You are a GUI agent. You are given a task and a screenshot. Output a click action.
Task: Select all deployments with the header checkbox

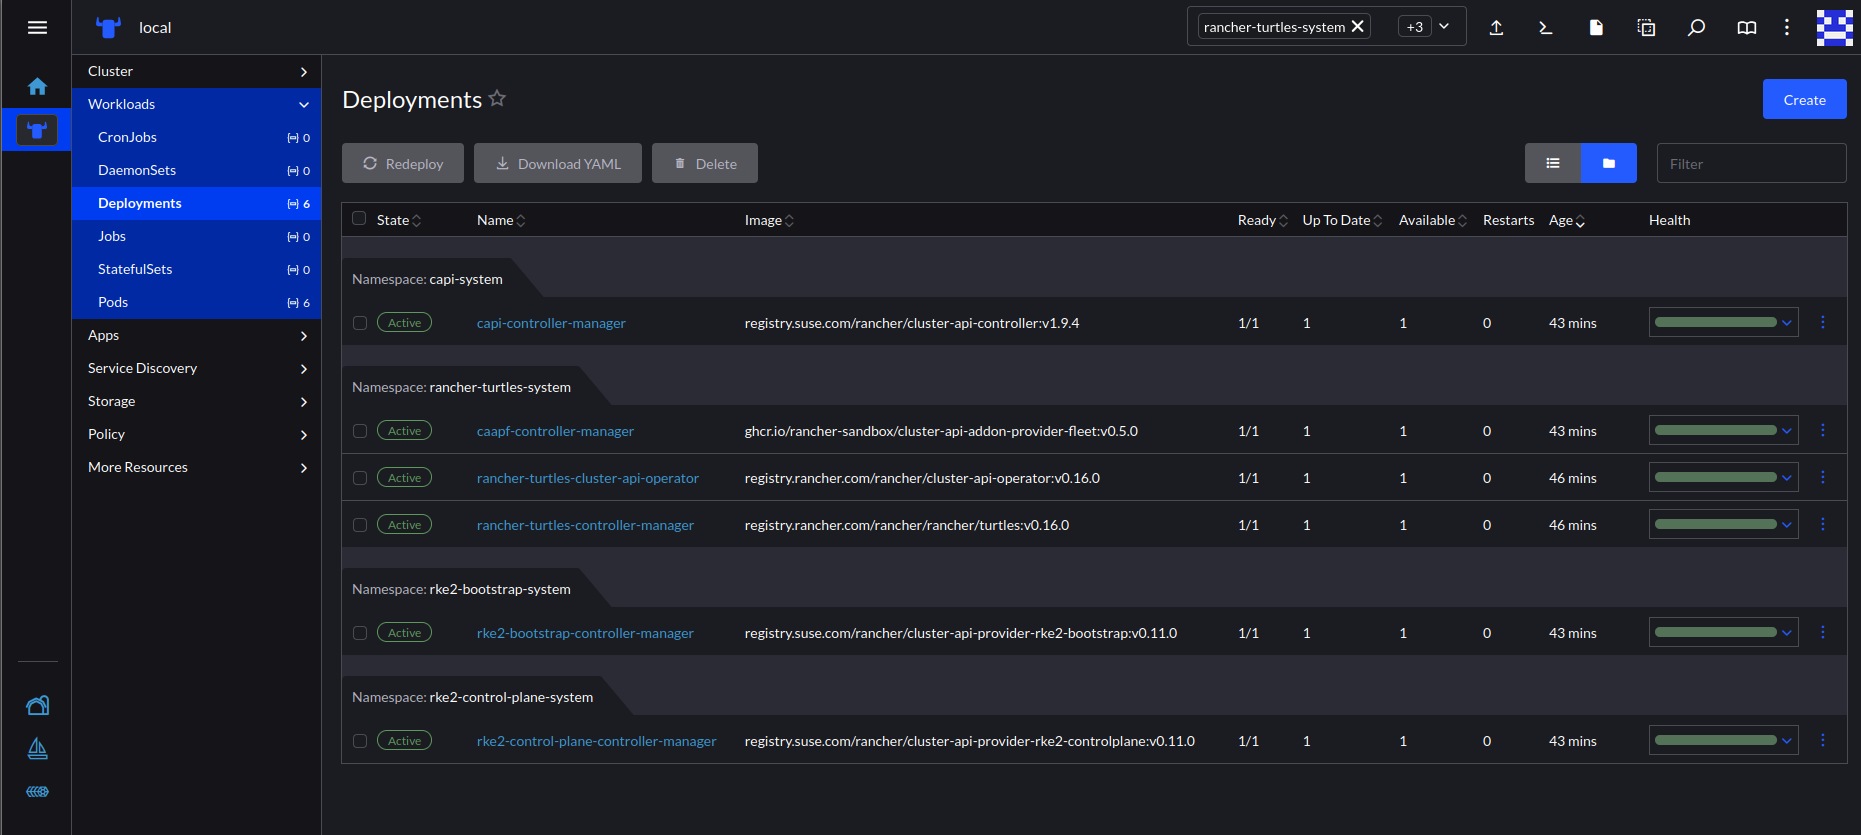(359, 219)
